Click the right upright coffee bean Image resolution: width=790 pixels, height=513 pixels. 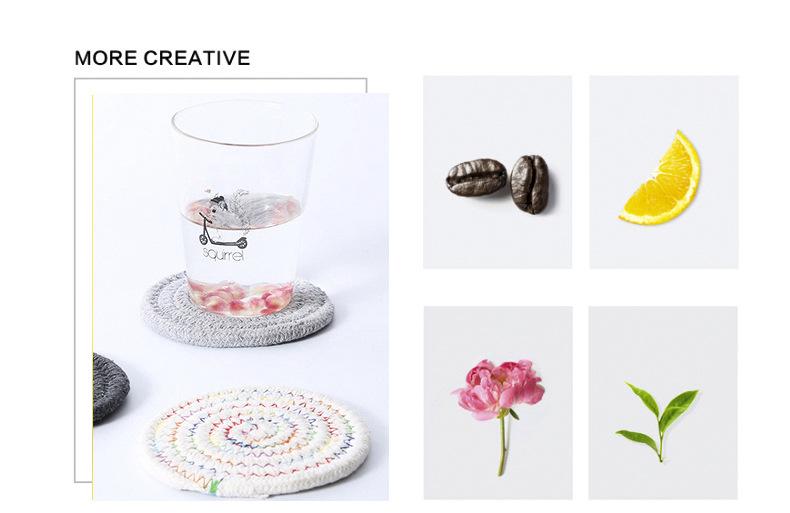(529, 184)
